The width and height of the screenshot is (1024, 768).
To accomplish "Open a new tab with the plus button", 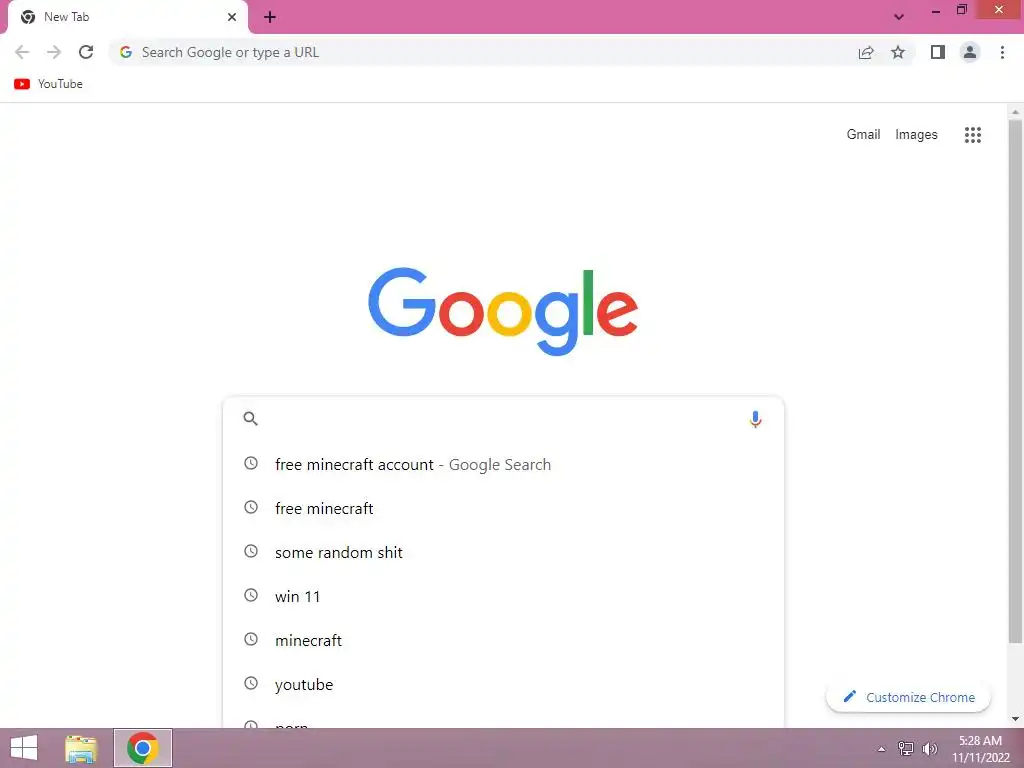I will [270, 18].
